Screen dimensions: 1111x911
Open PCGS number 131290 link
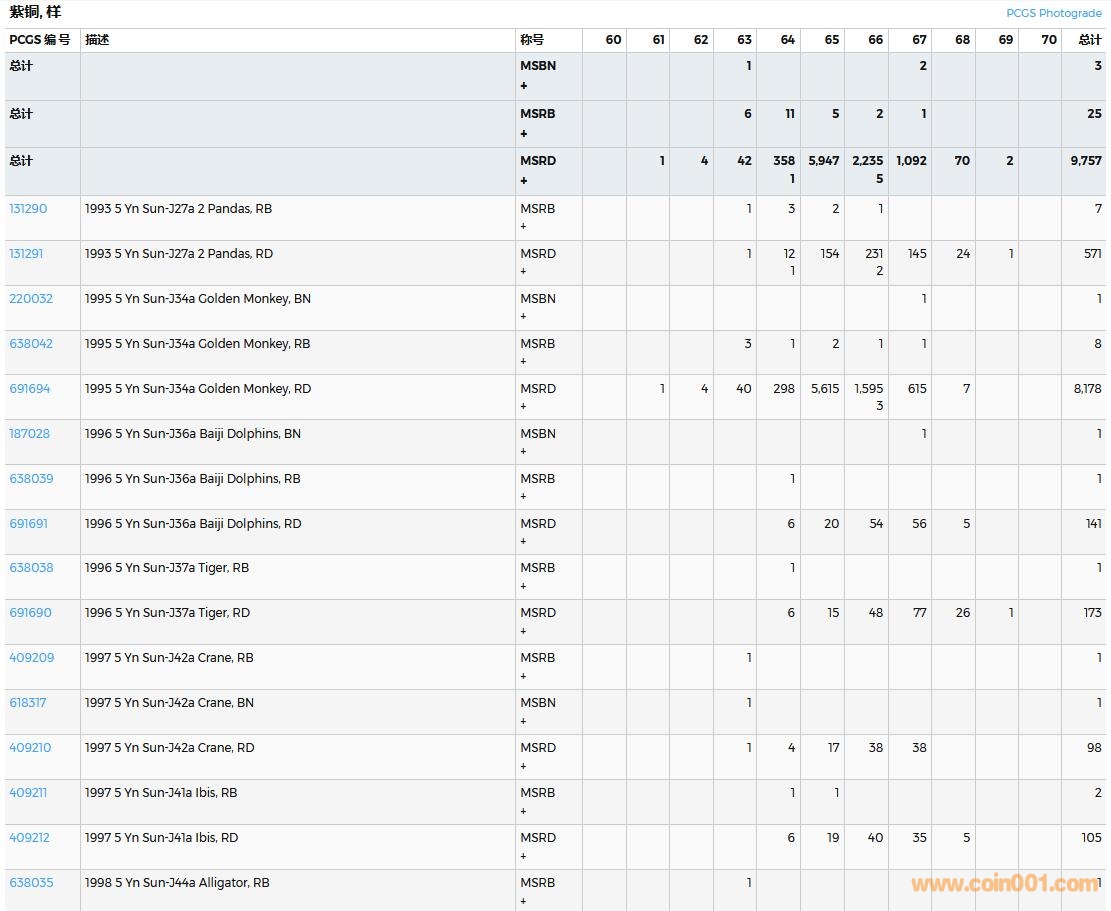point(28,209)
